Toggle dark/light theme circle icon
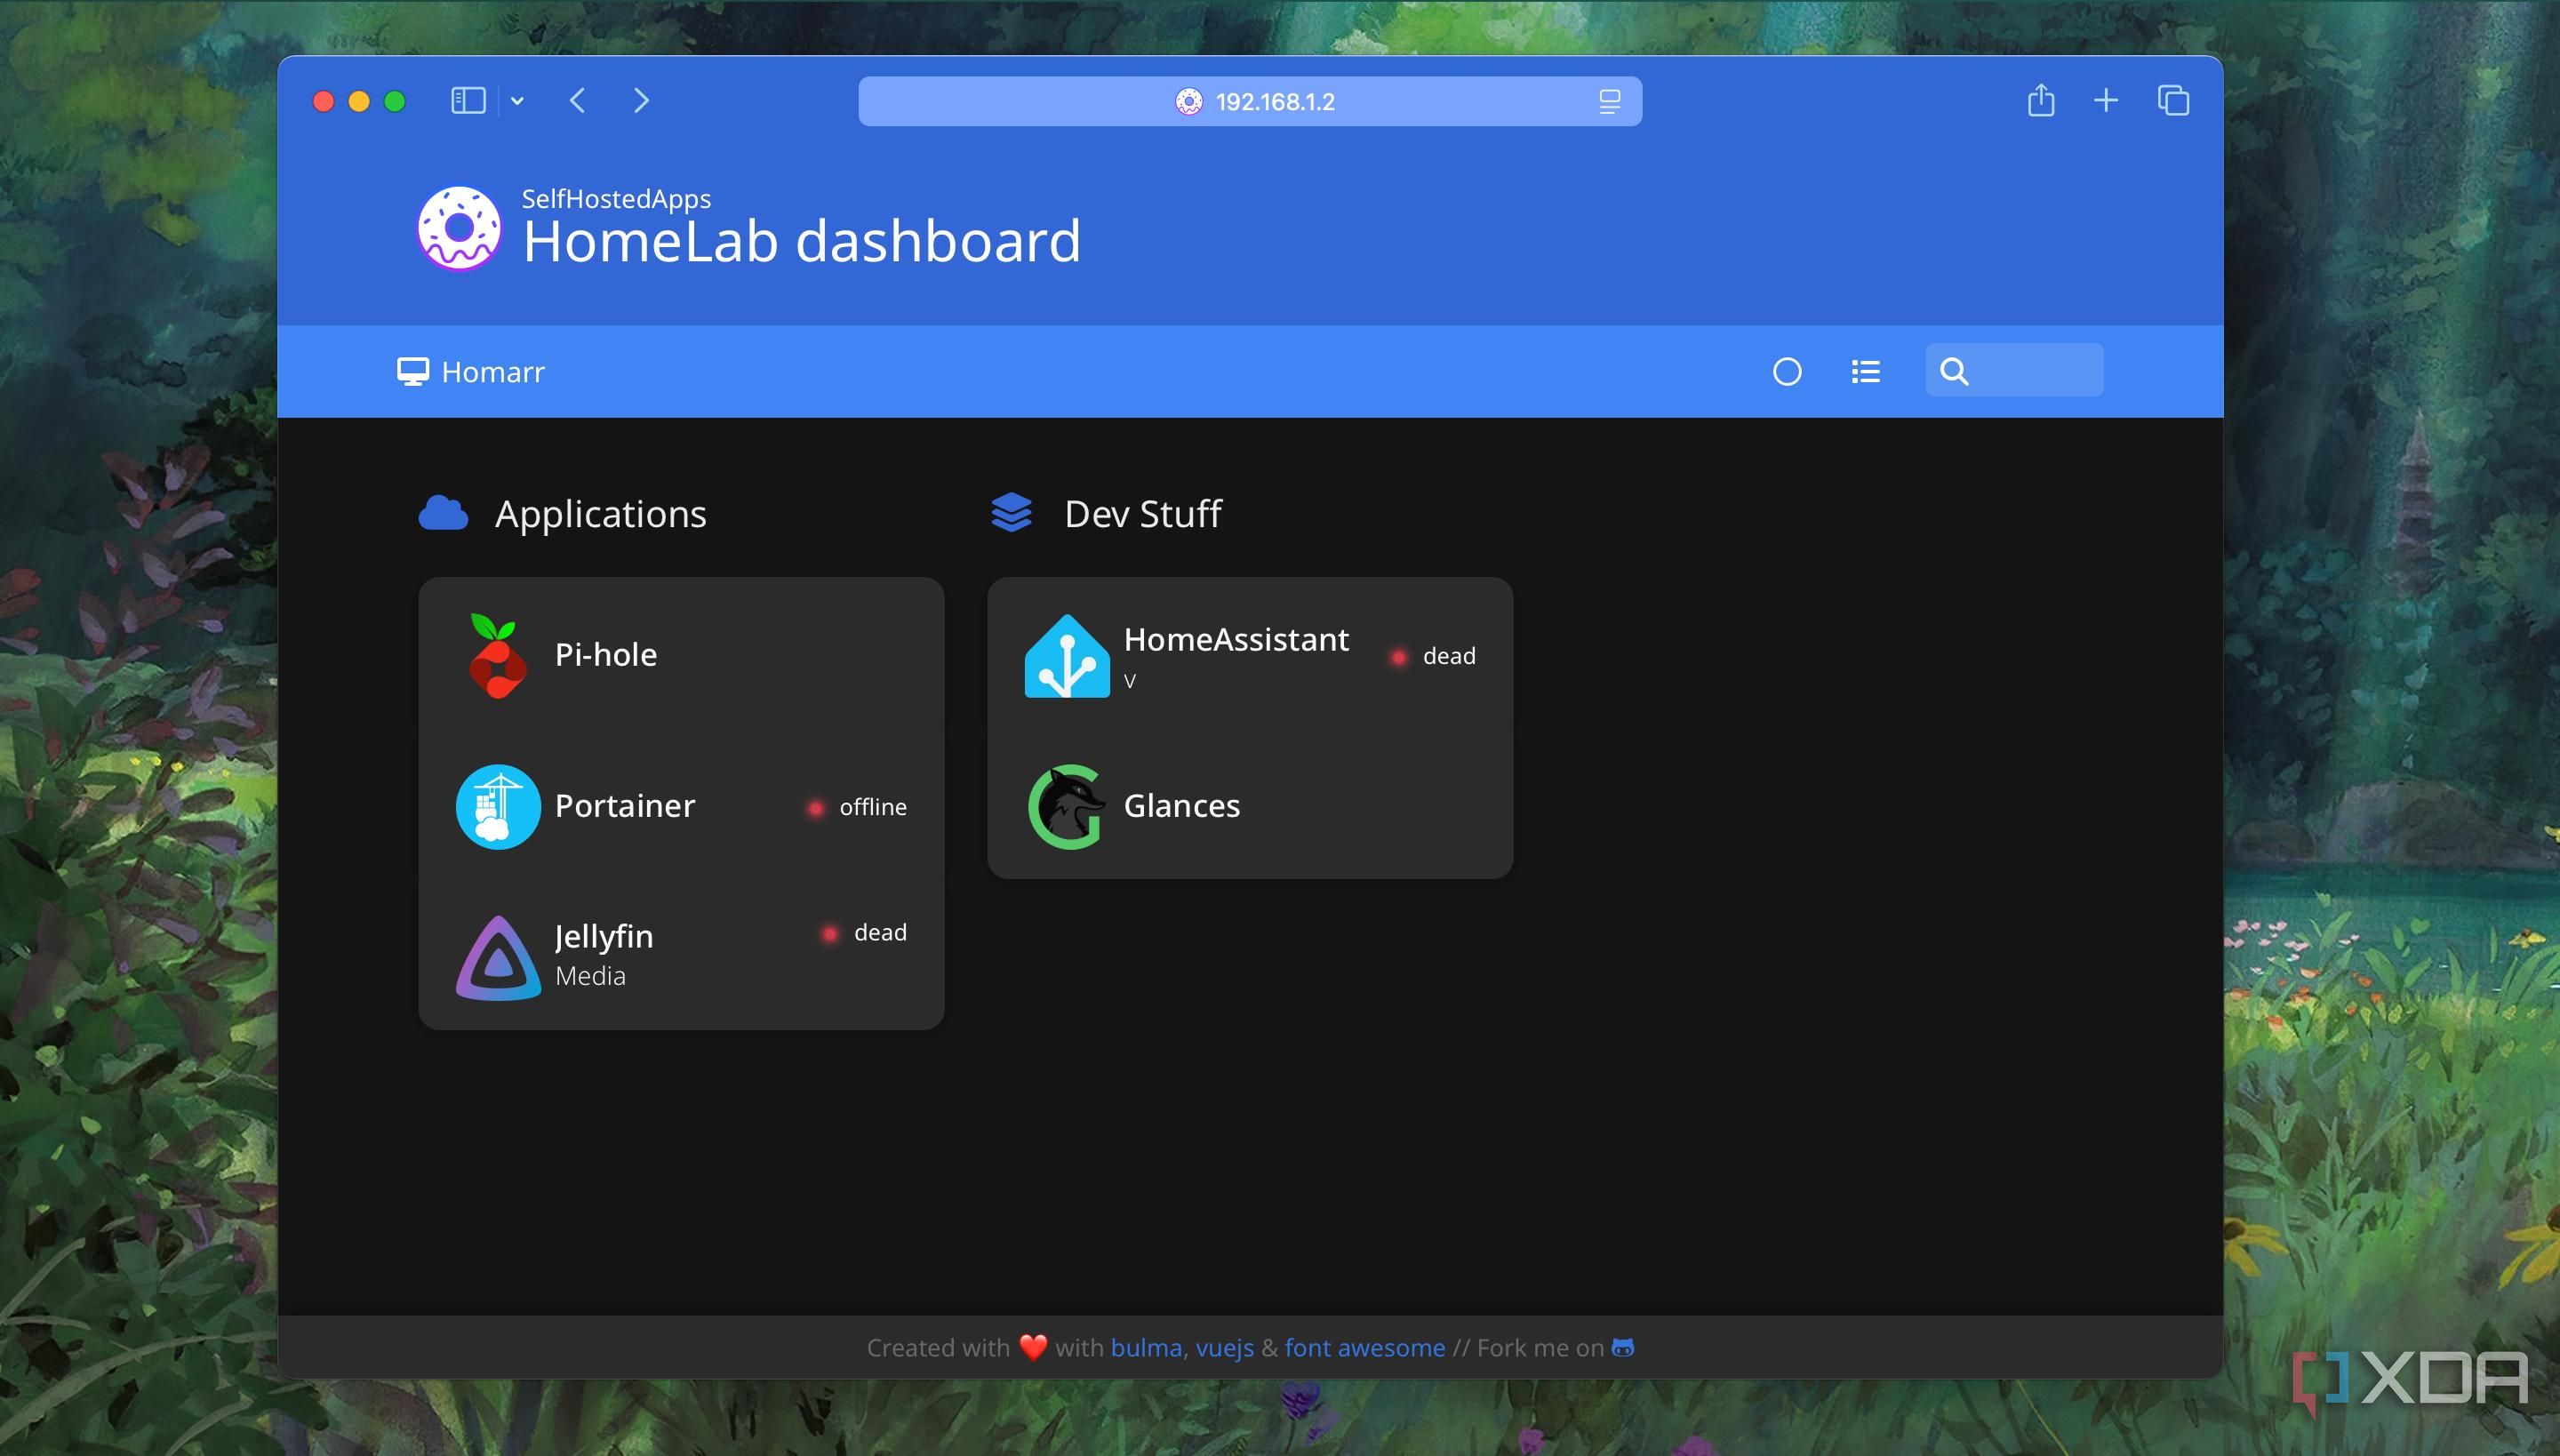The width and height of the screenshot is (2560, 1456). coord(1787,372)
